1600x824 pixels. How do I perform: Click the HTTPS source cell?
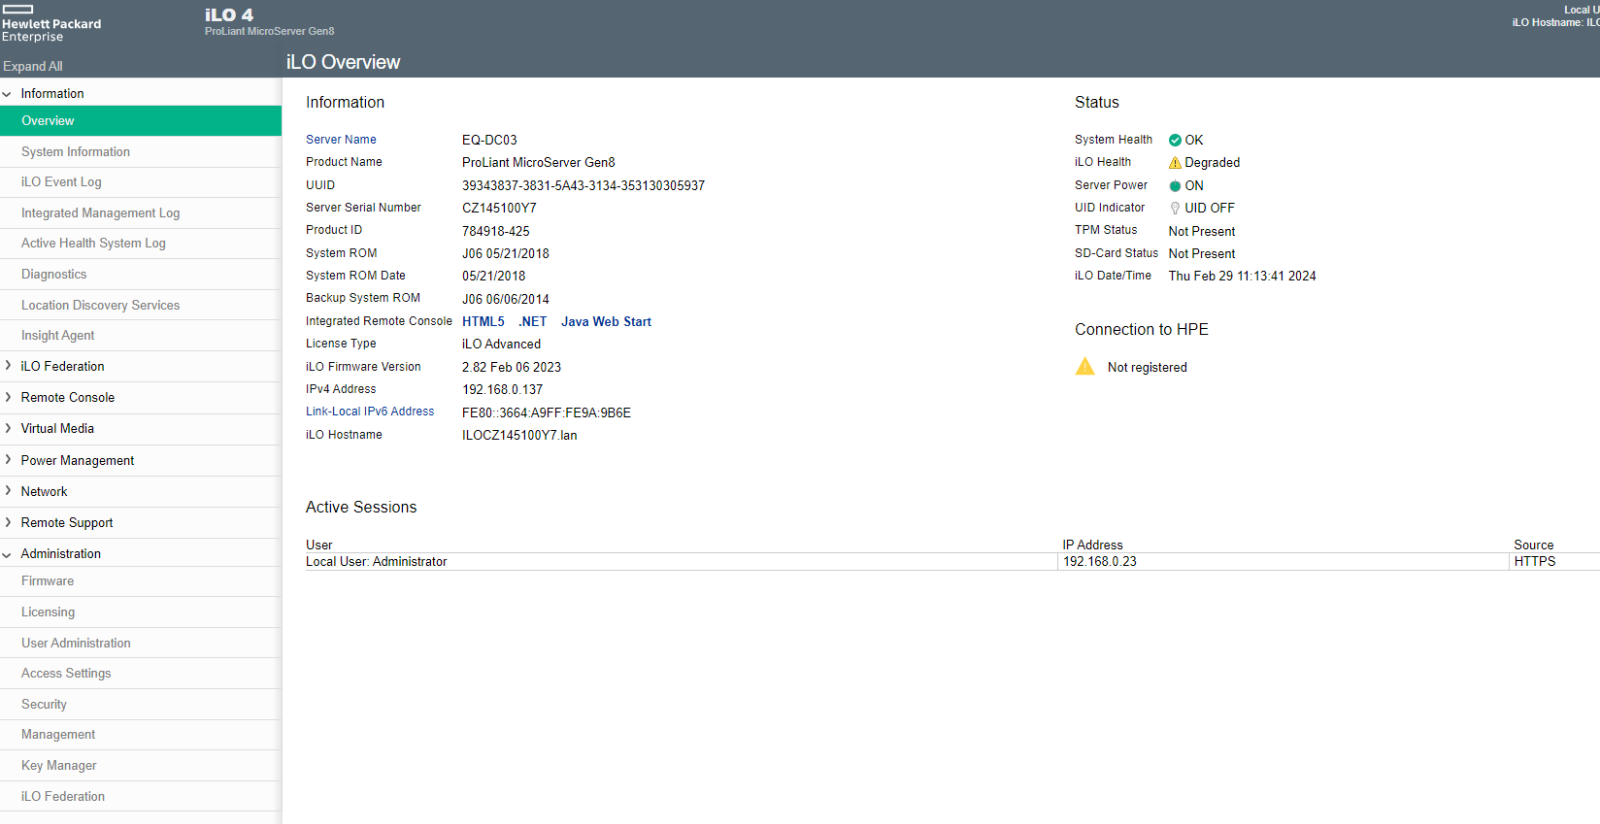(1535, 562)
